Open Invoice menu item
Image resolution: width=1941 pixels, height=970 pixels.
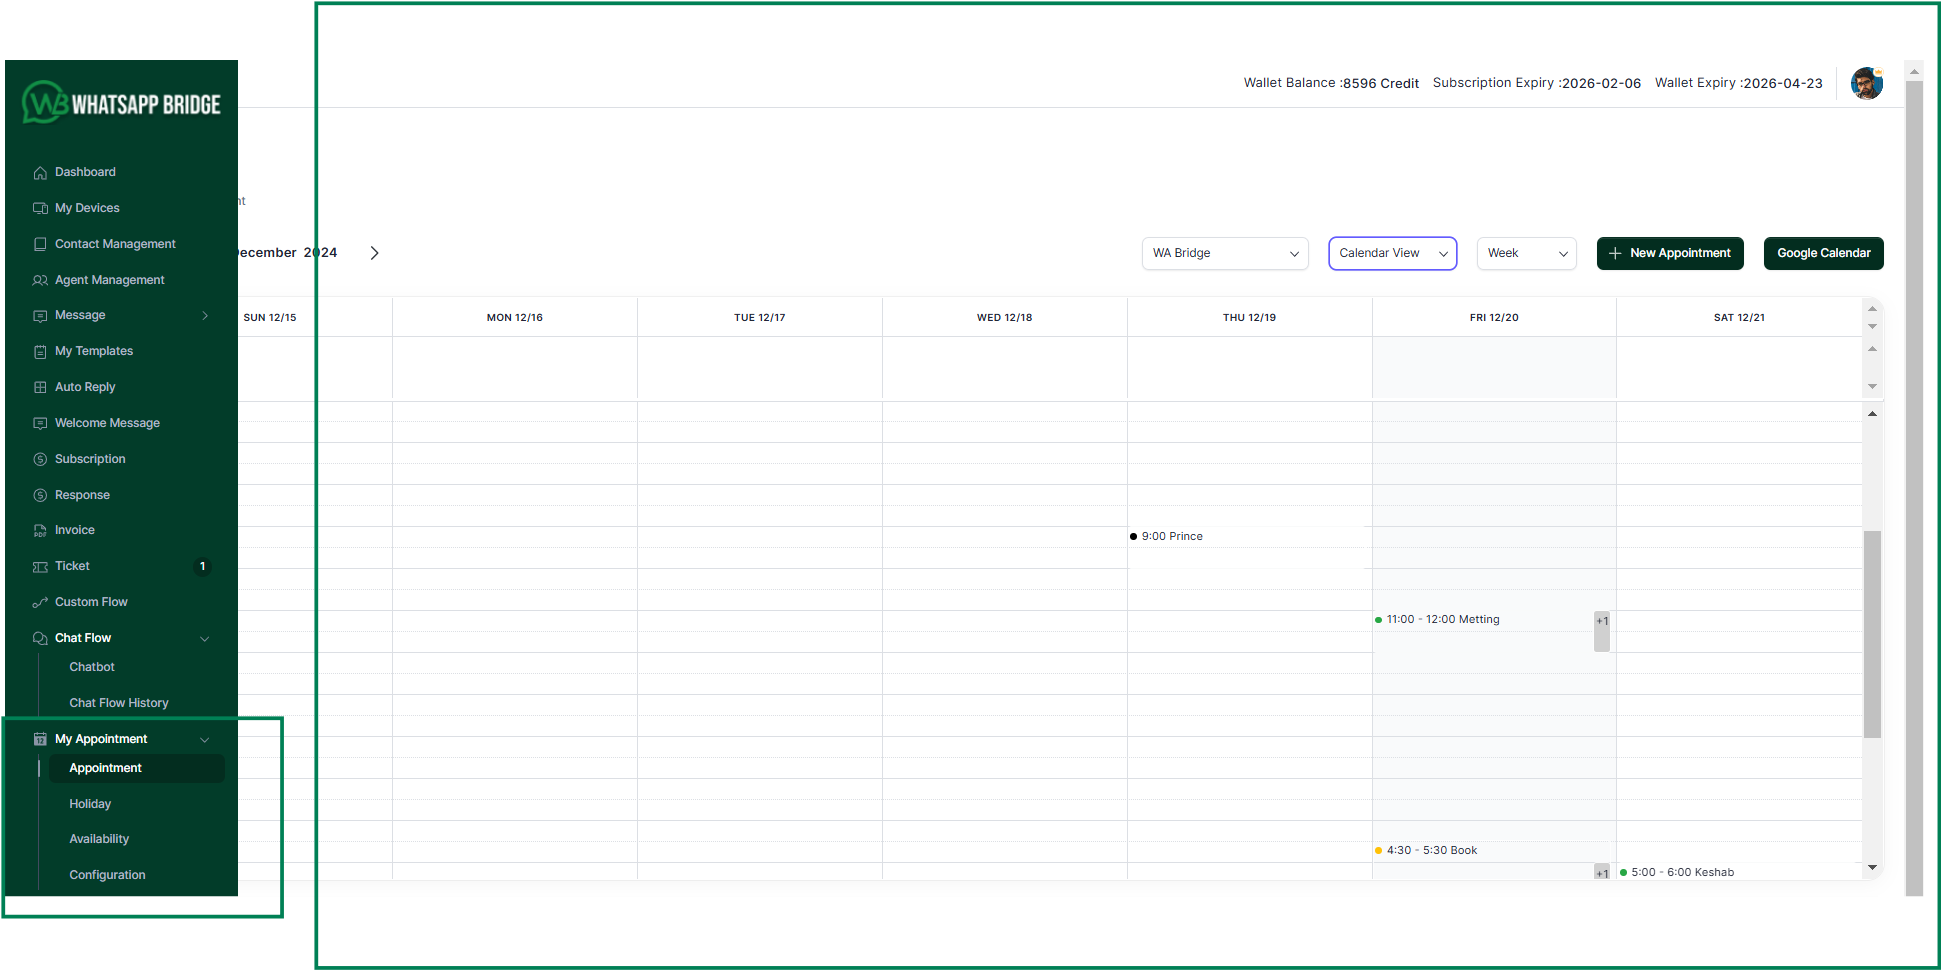coord(75,530)
